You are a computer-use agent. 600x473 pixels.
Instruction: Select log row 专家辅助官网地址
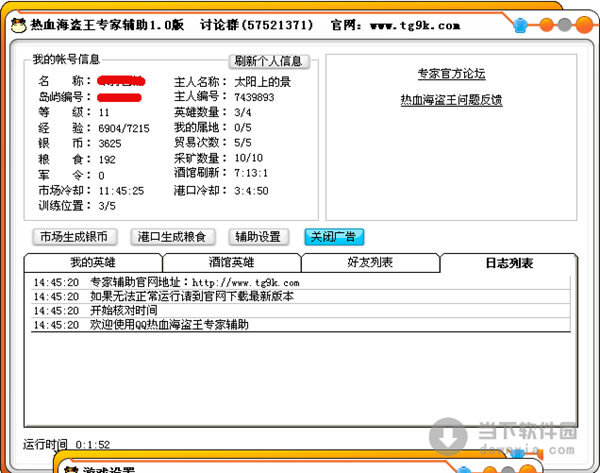(x=301, y=283)
